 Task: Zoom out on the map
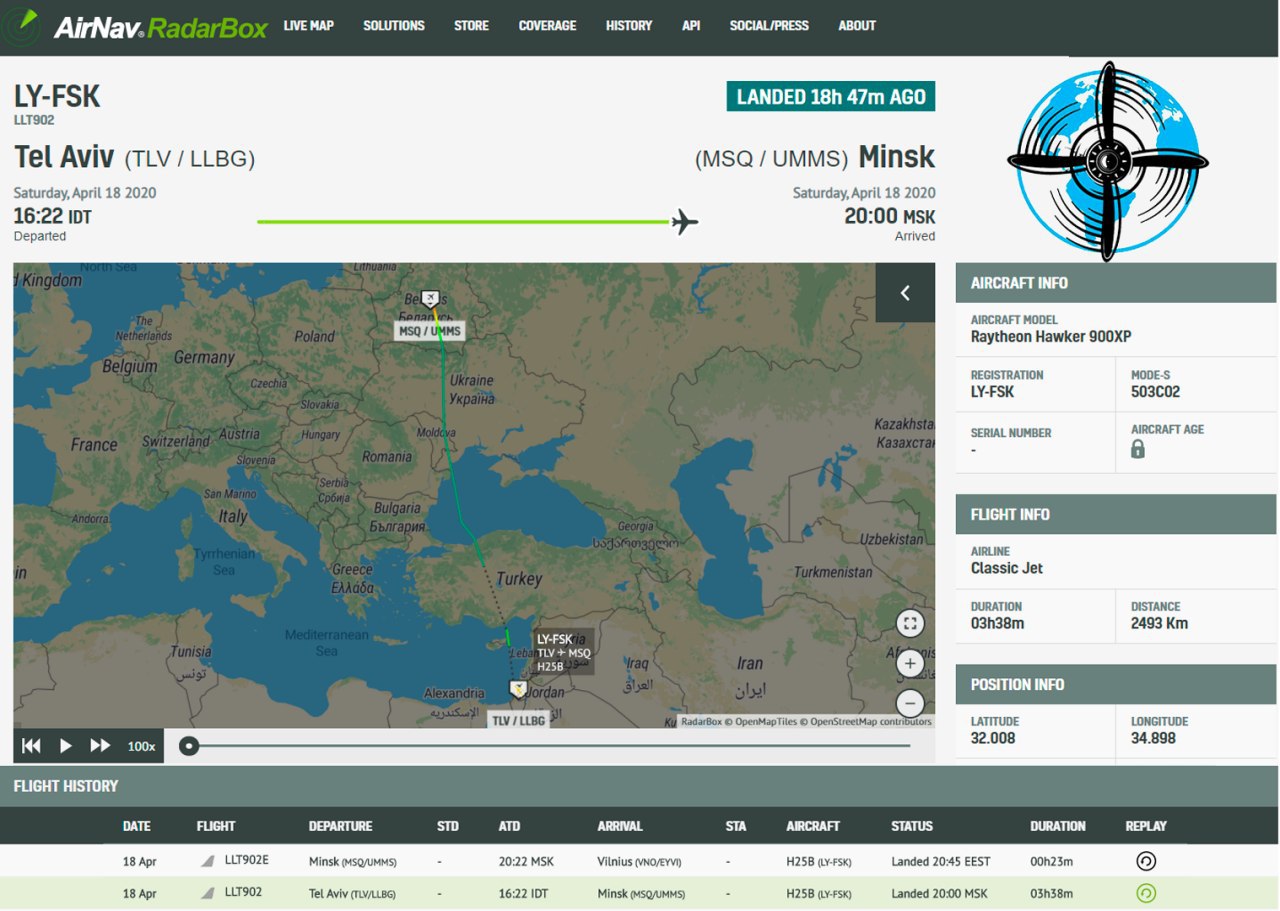point(909,702)
